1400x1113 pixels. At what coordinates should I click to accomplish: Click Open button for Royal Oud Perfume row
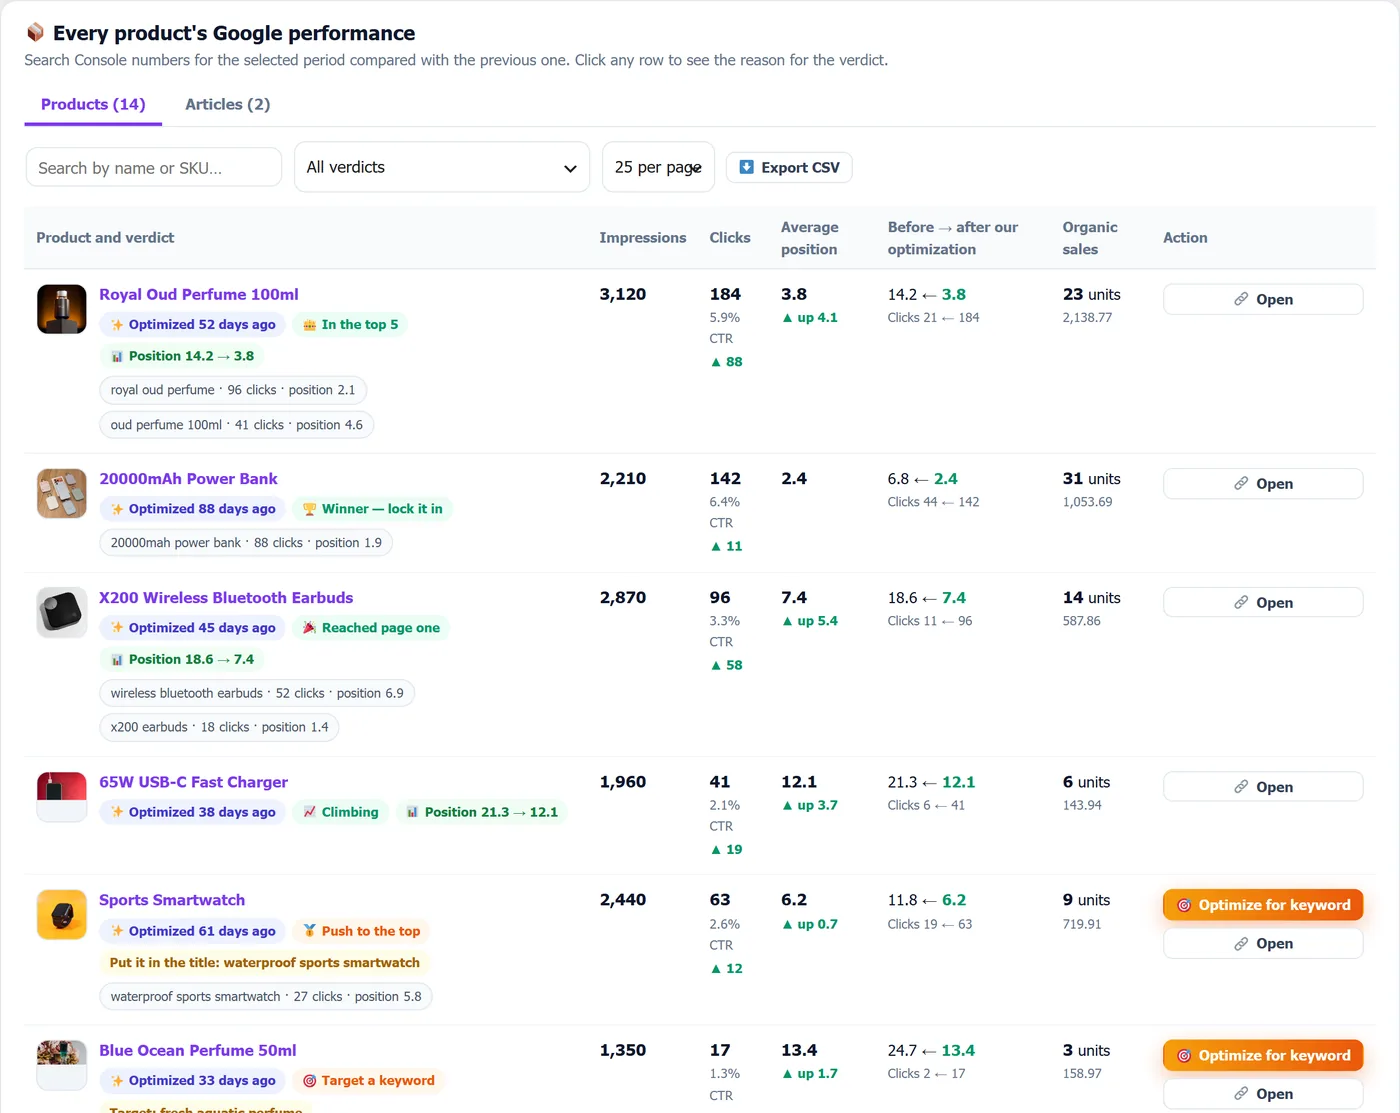[1263, 299]
